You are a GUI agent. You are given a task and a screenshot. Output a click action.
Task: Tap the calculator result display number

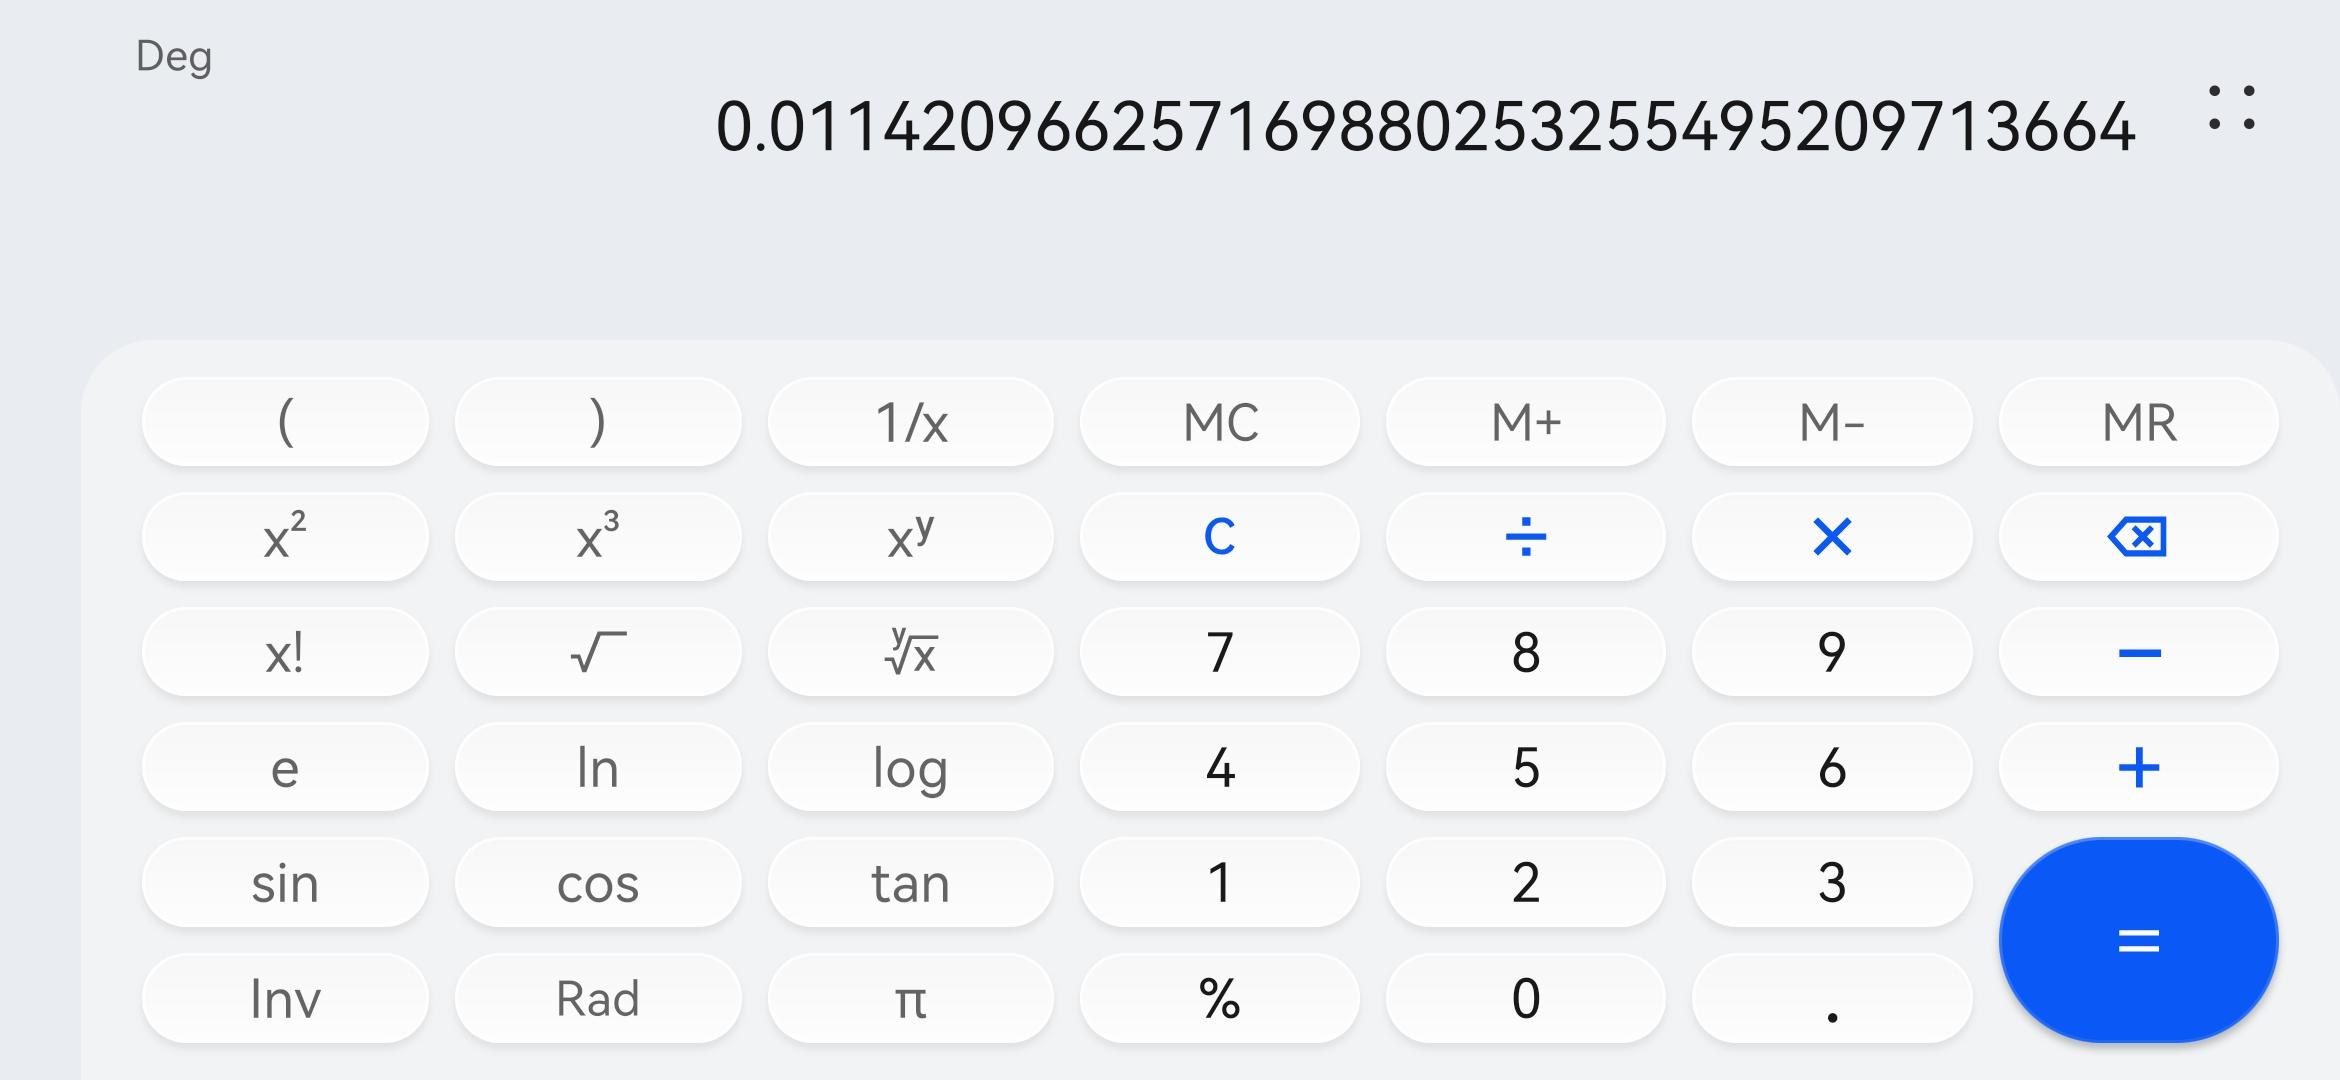(1425, 128)
